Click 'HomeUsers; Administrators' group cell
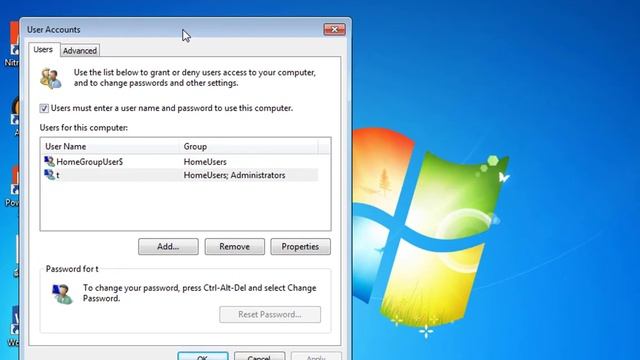The width and height of the screenshot is (640, 360). coord(234,175)
